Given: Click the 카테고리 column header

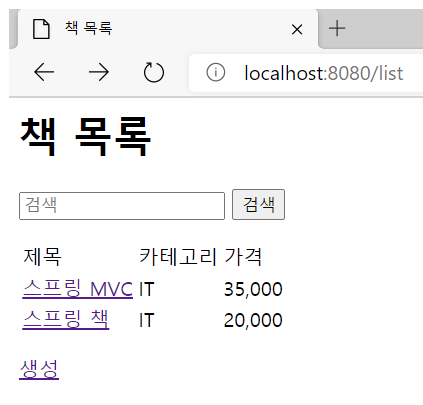Looking at the screenshot, I should click(x=178, y=257).
